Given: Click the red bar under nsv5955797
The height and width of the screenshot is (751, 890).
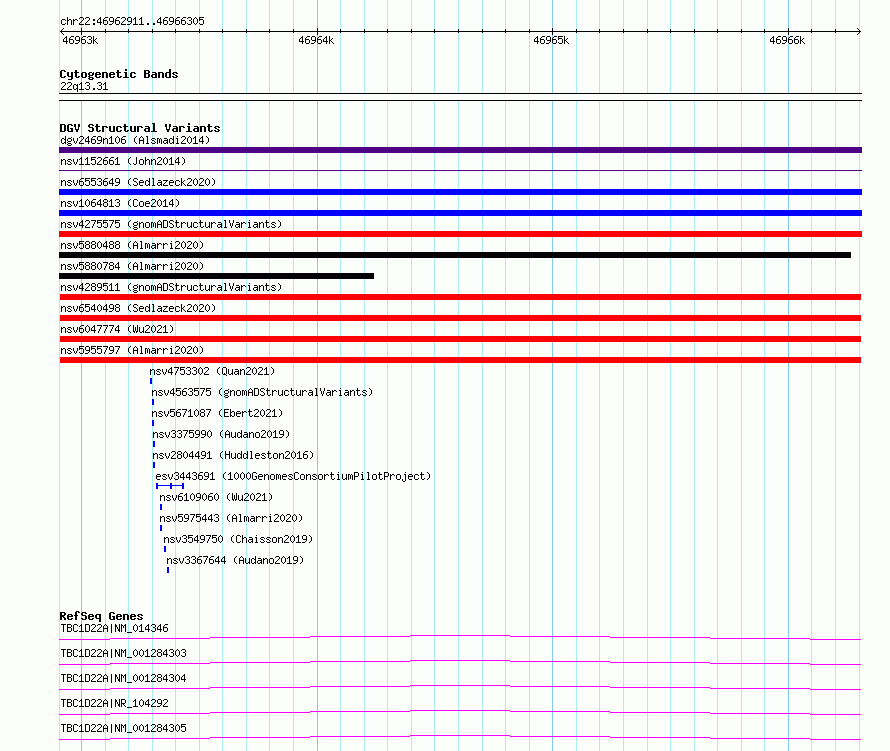Looking at the screenshot, I should (x=460, y=360).
